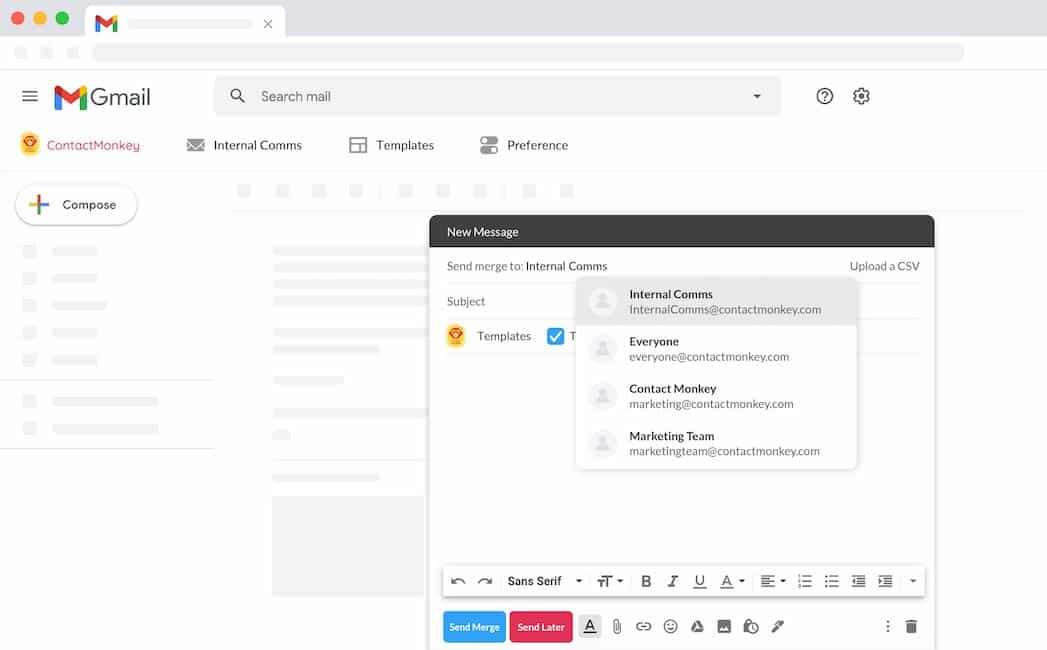This screenshot has width=1047, height=650.
Task: Open the Gmail help icon
Action: tap(825, 96)
